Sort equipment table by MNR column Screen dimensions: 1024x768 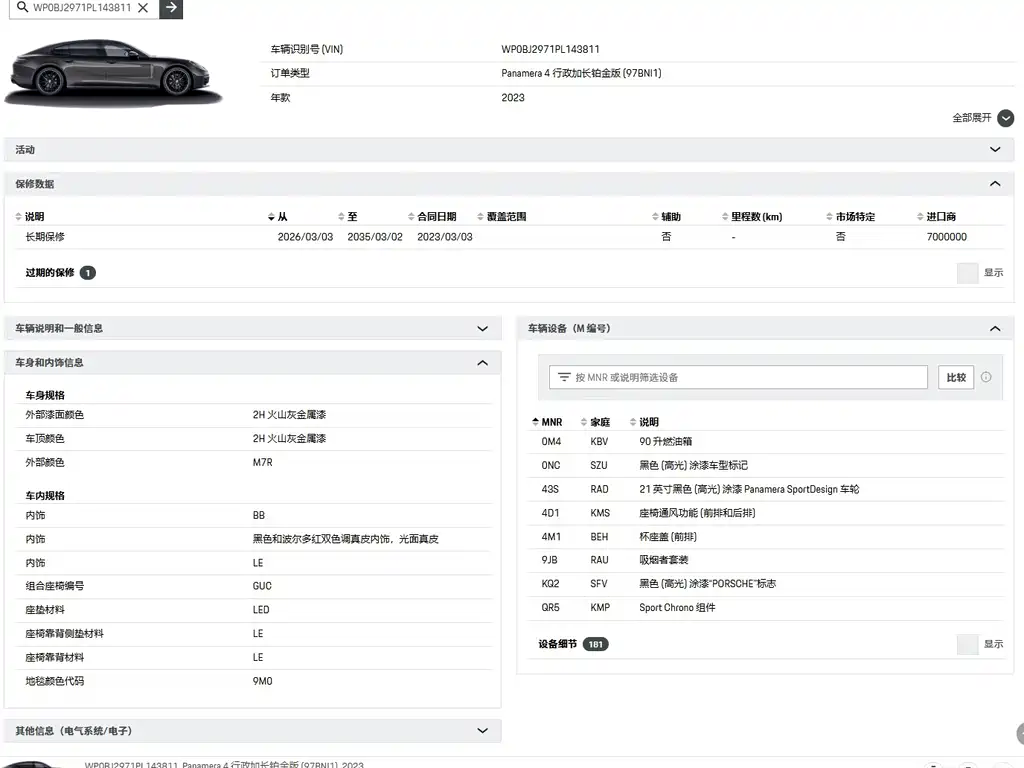tap(547, 422)
